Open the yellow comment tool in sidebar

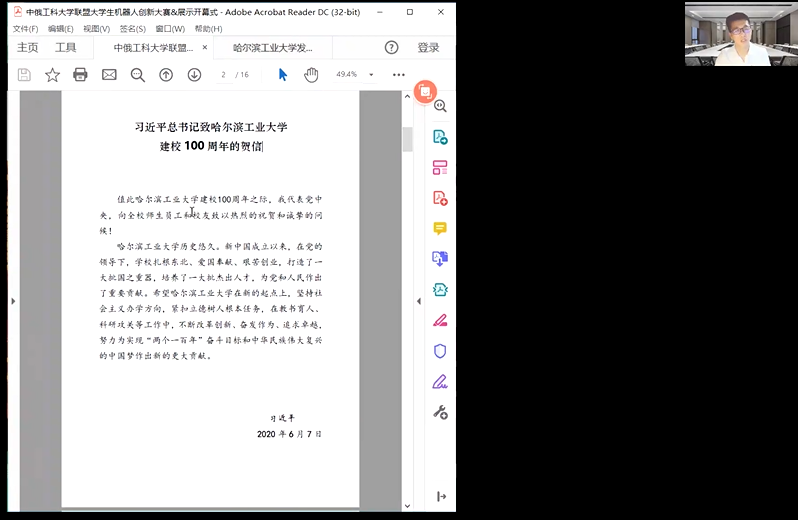440,229
